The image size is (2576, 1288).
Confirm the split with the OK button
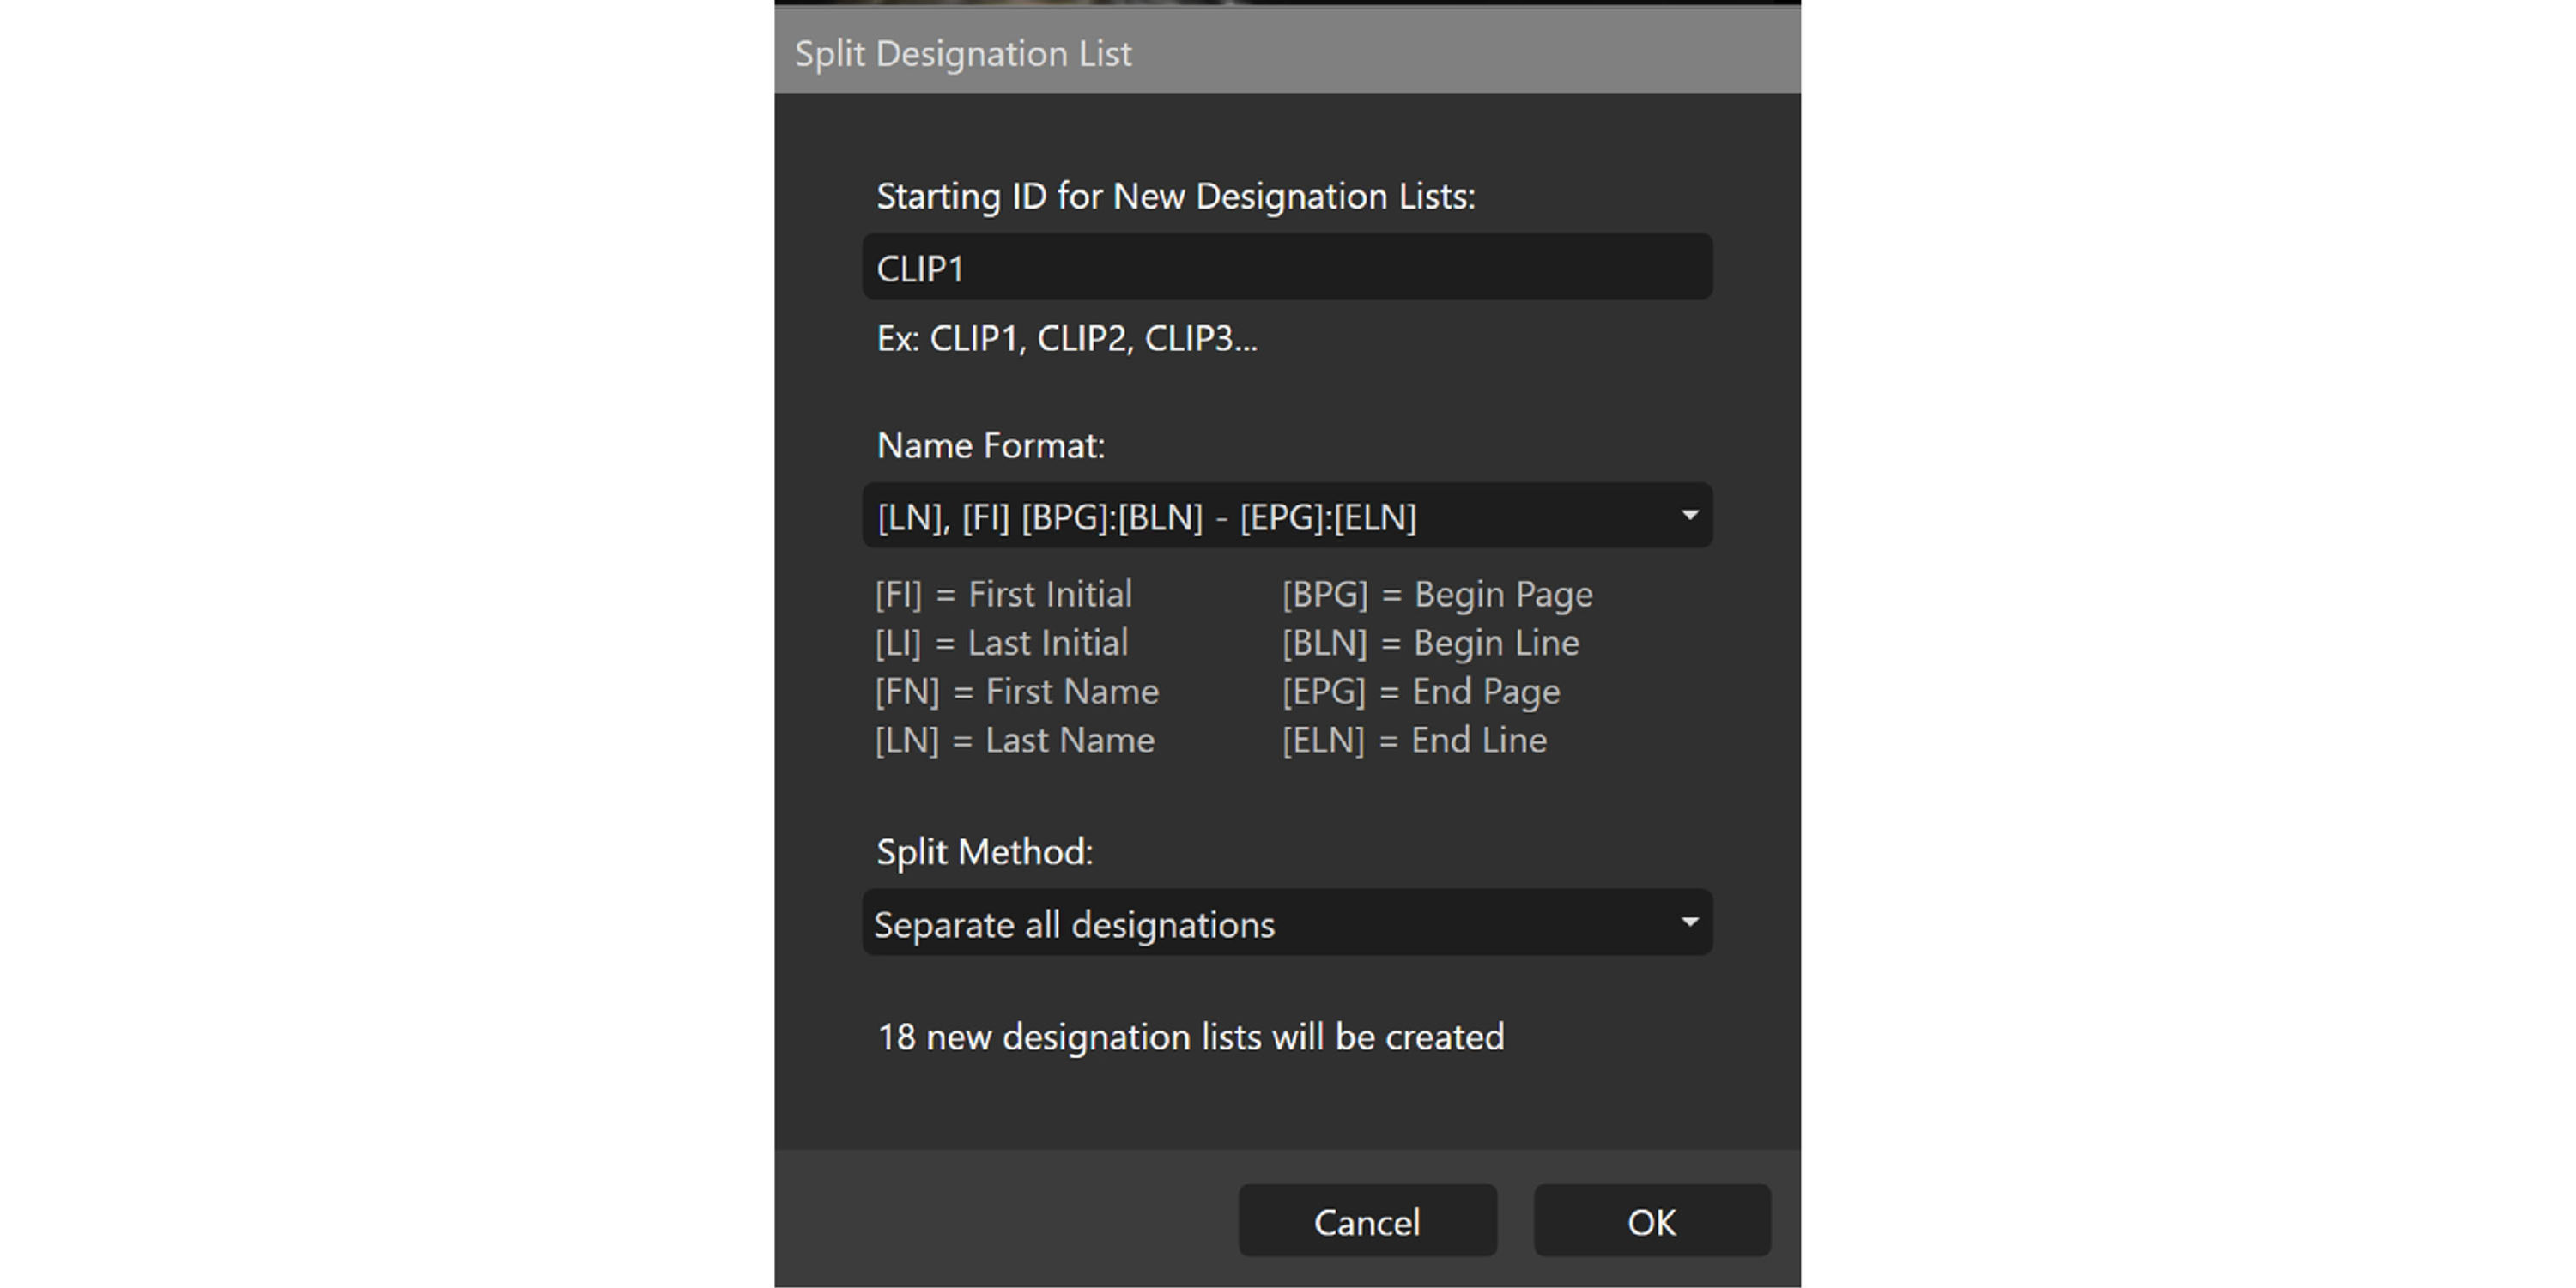1651,1221
